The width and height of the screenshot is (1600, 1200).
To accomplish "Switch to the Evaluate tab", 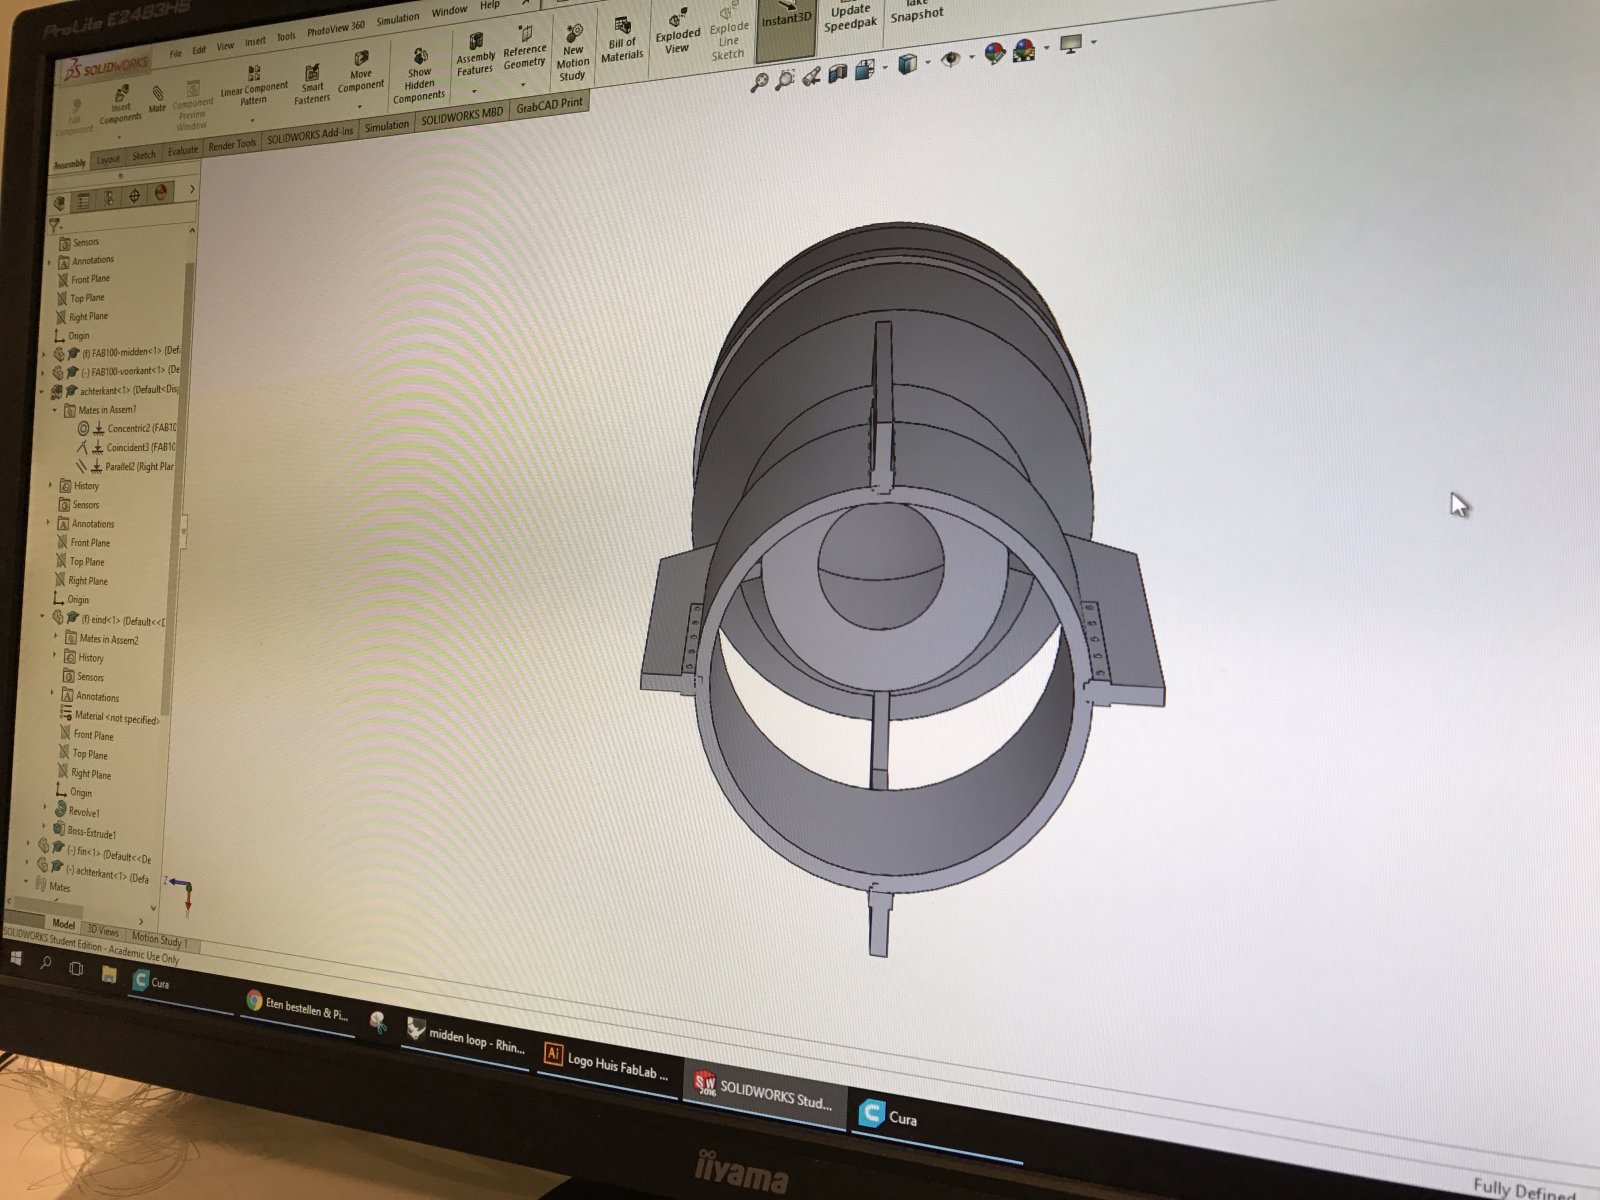I will (x=183, y=151).
